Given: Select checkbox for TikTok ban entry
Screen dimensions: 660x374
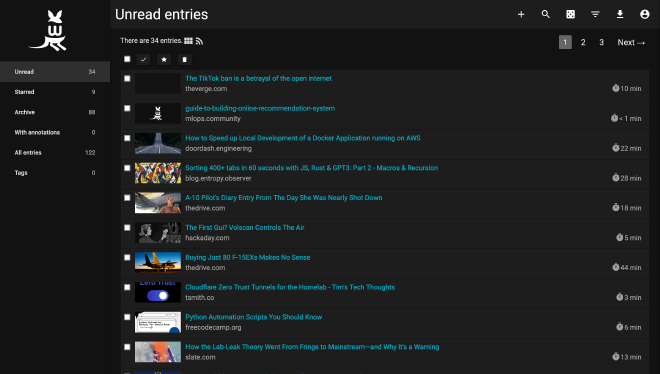Looking at the screenshot, I should [127, 78].
